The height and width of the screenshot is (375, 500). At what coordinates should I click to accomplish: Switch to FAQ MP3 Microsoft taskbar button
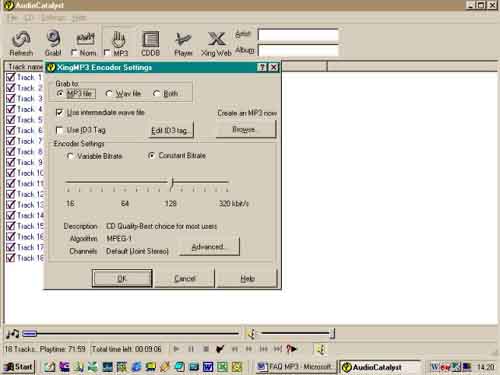coord(295,367)
